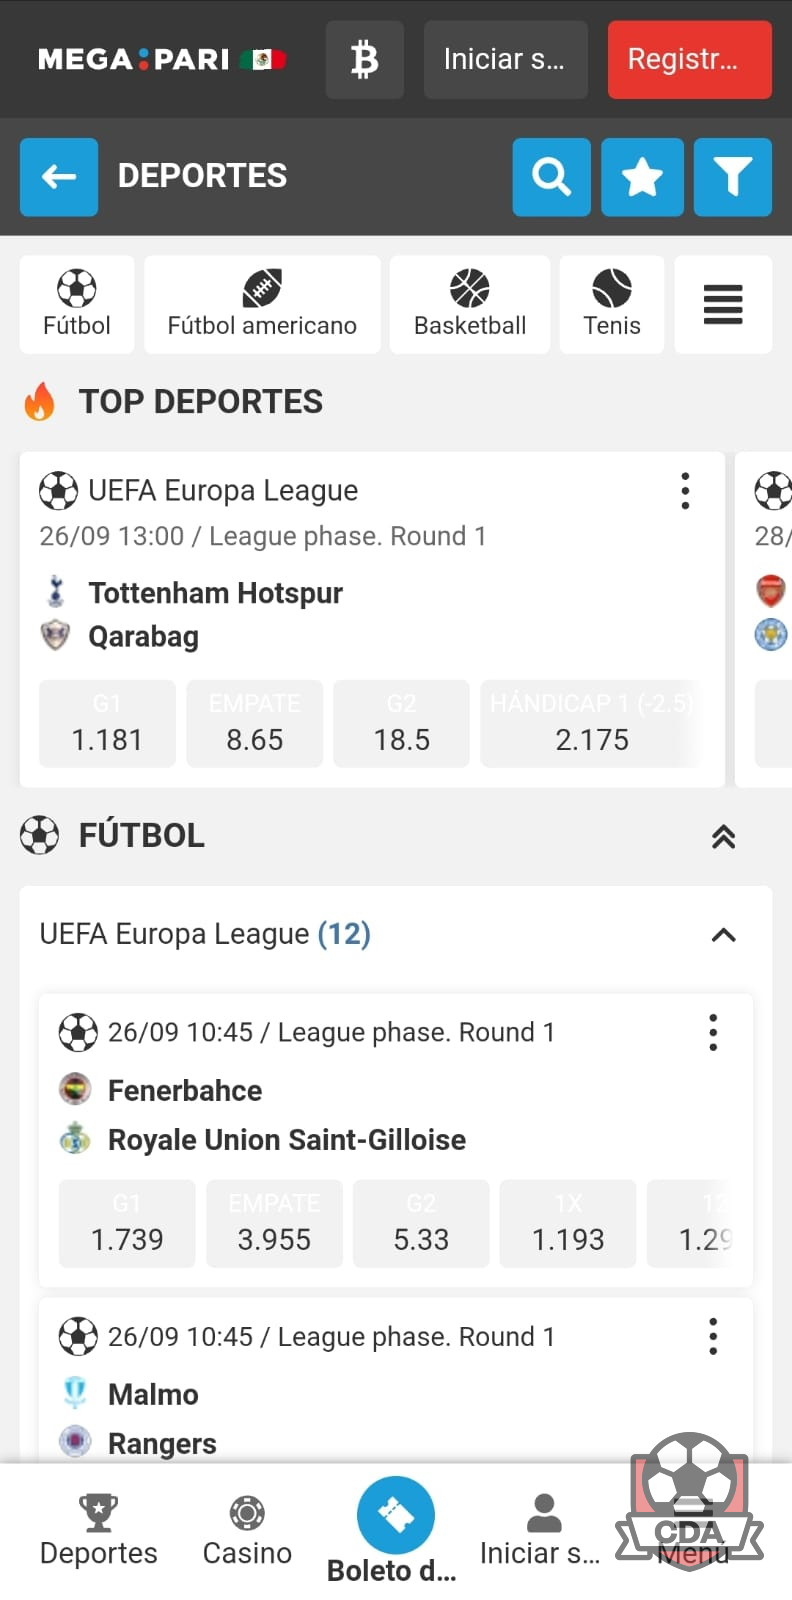
Task: Open the three-dot menu for Fenerbahce match
Action: point(713,1032)
